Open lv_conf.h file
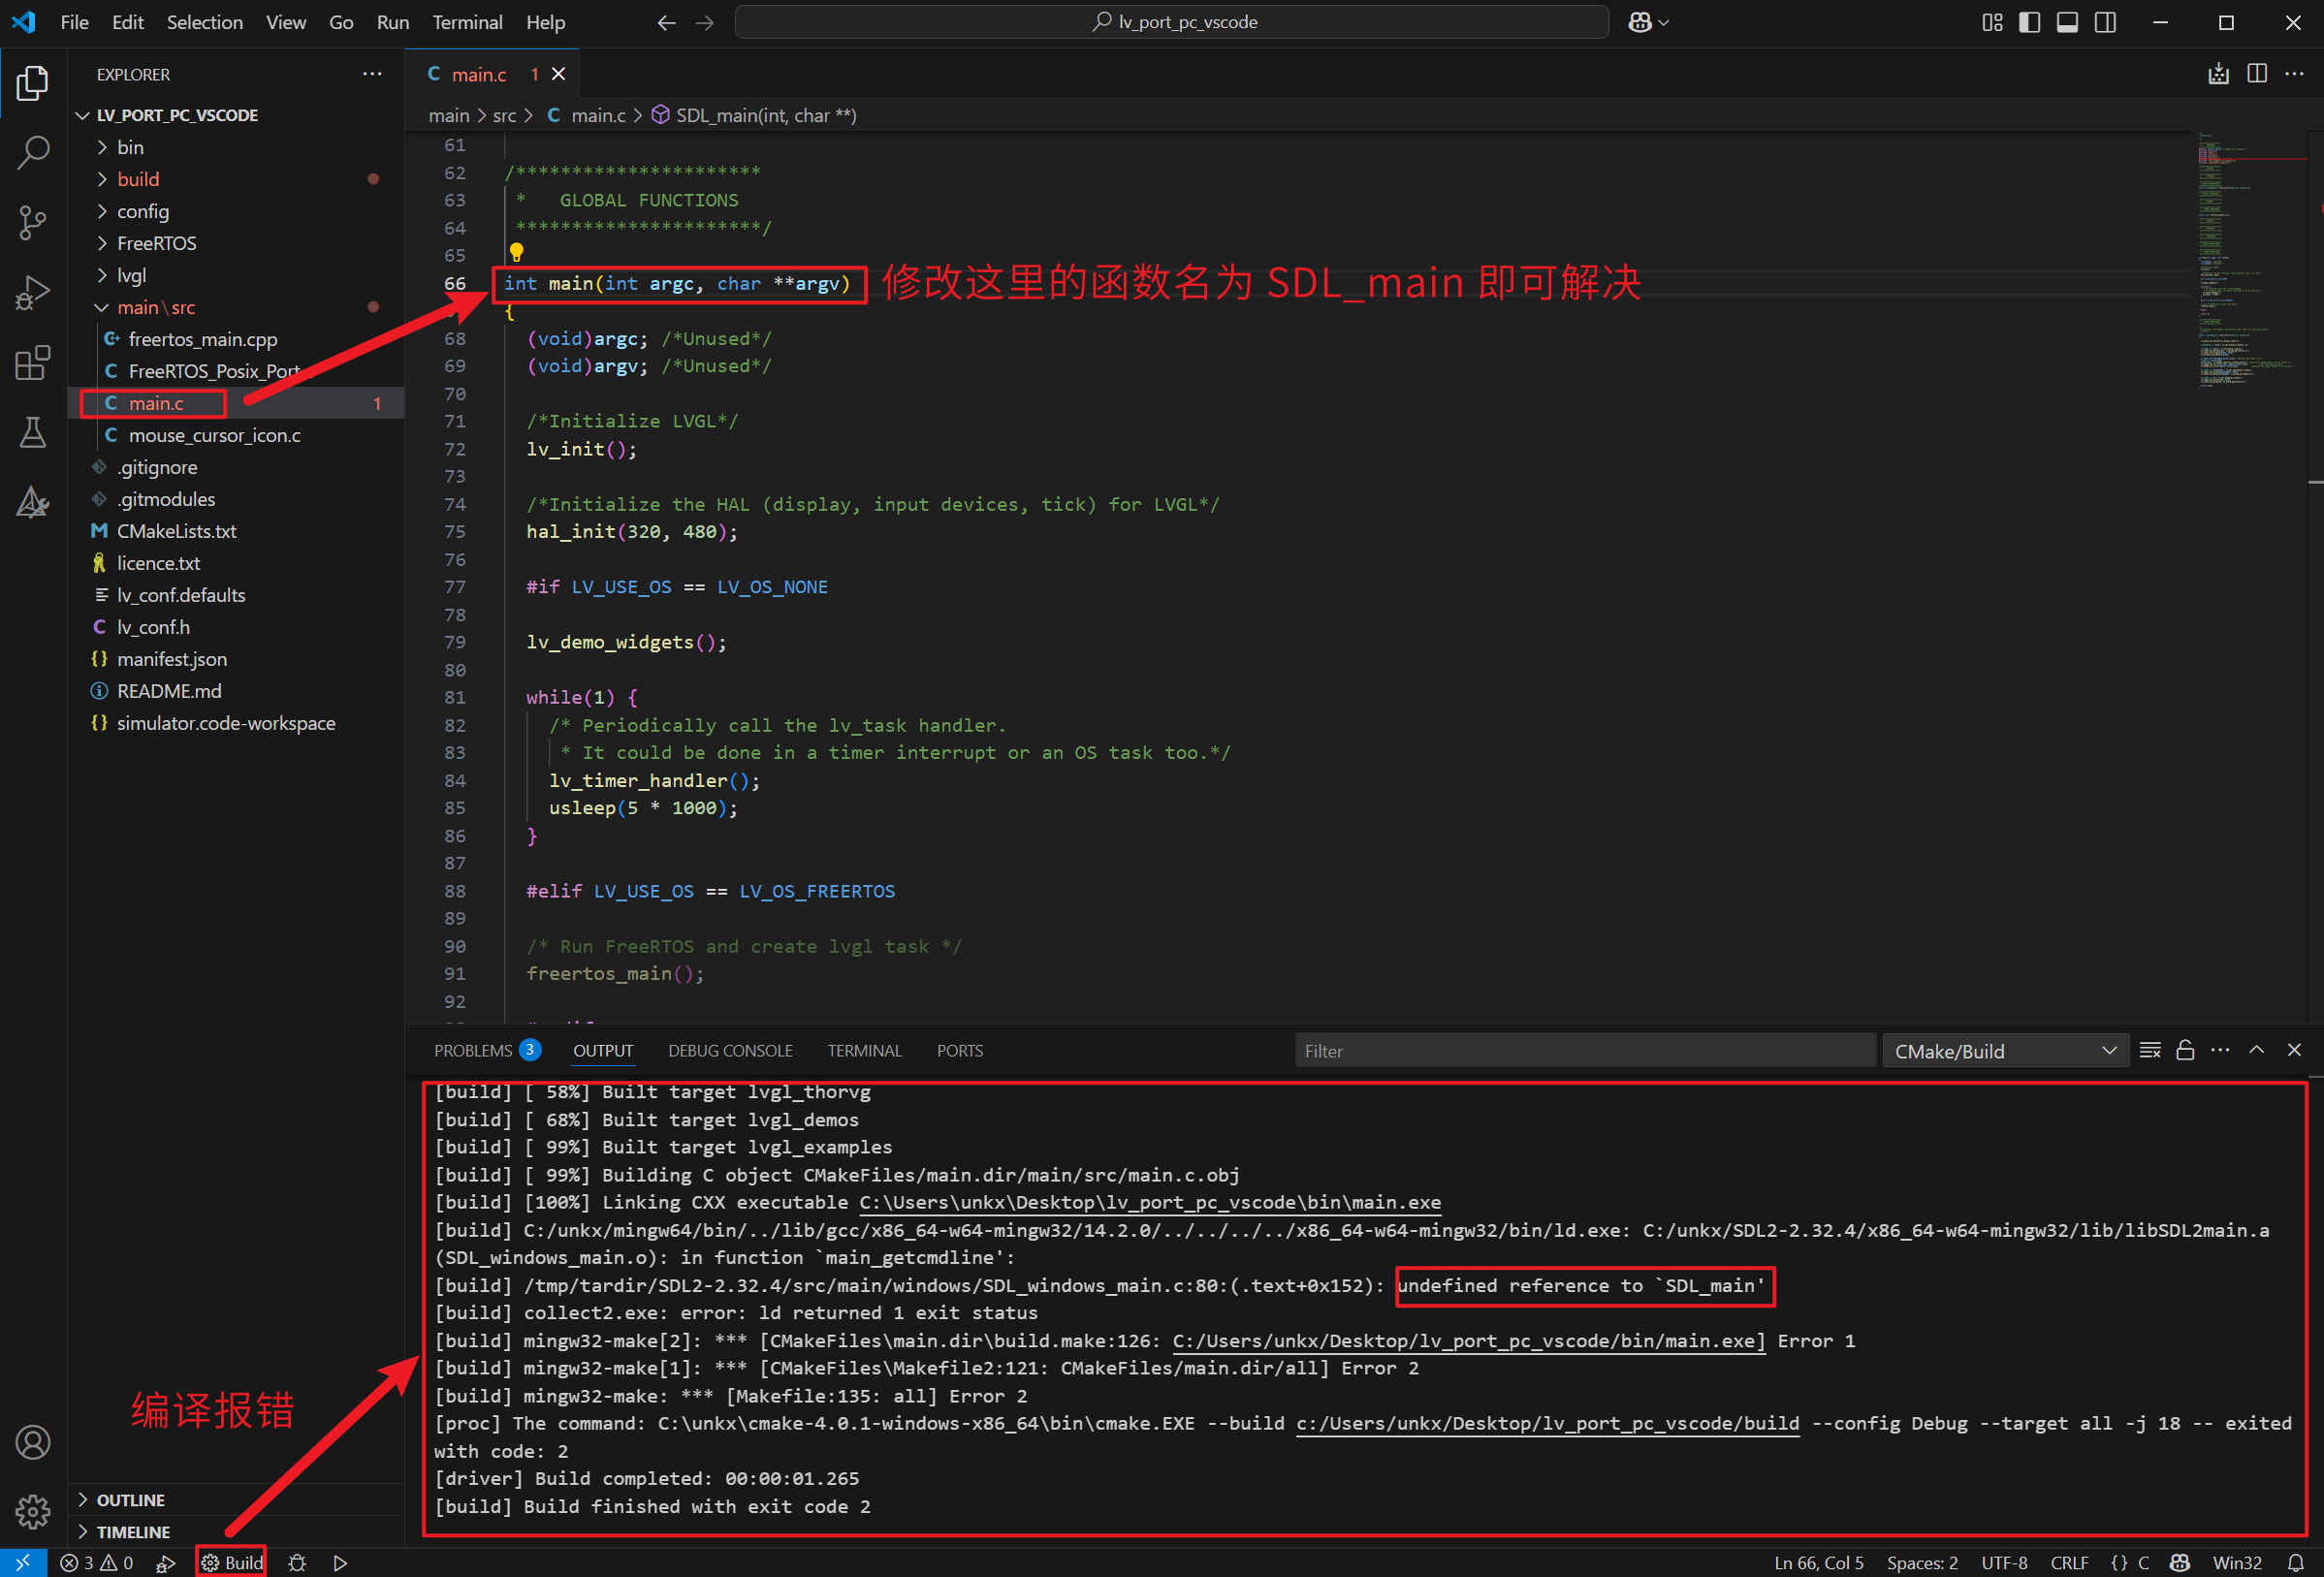 pos(235,627)
